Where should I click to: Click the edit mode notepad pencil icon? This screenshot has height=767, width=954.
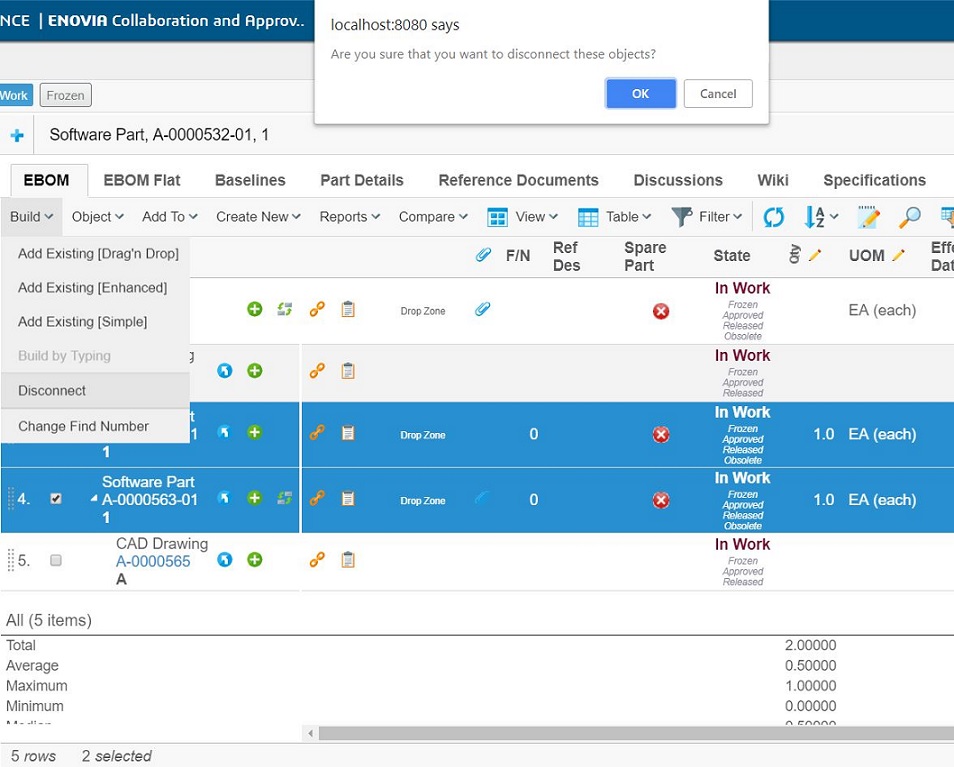coord(868,217)
